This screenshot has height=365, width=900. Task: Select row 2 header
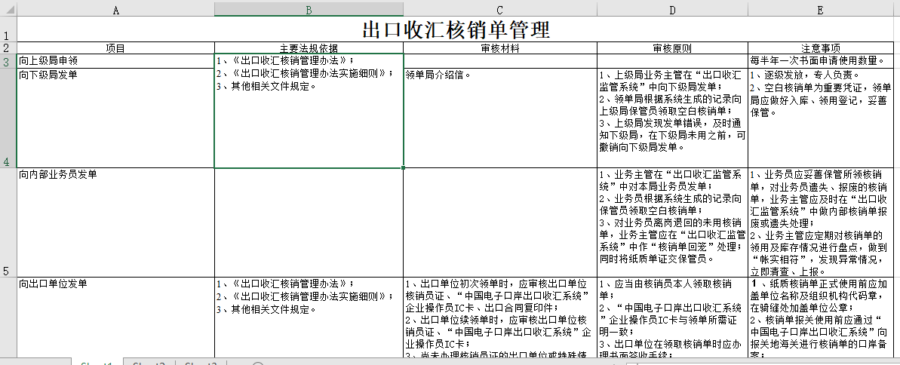point(8,48)
